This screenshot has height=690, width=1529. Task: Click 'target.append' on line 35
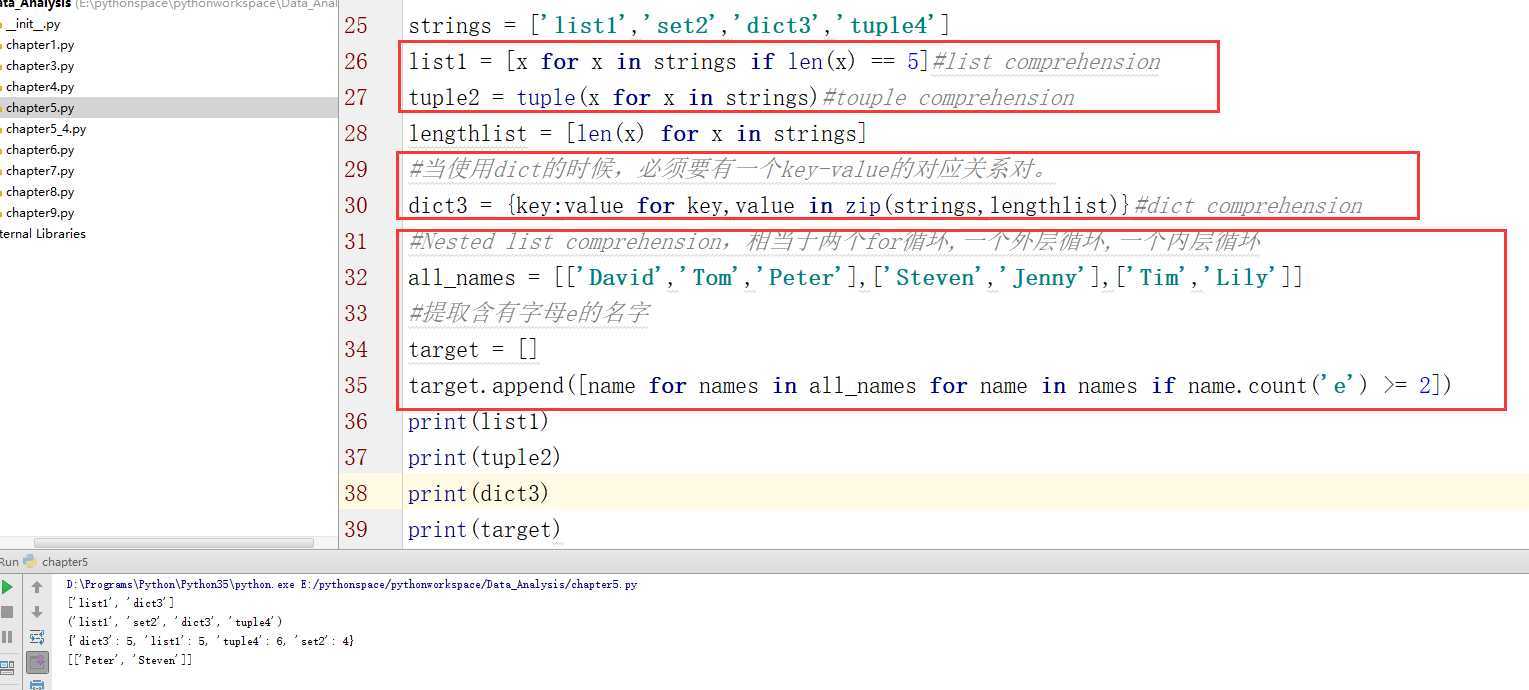[x=486, y=386]
